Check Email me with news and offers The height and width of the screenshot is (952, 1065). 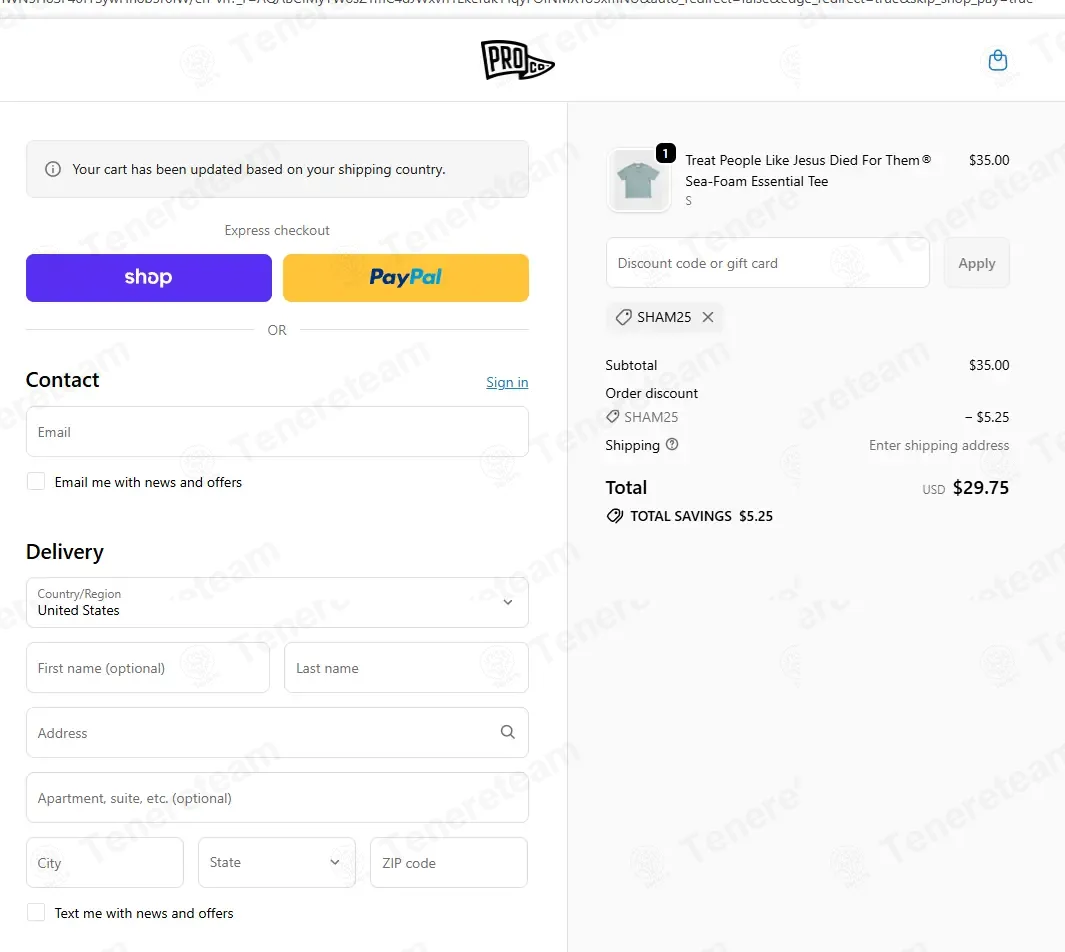pyautogui.click(x=36, y=481)
